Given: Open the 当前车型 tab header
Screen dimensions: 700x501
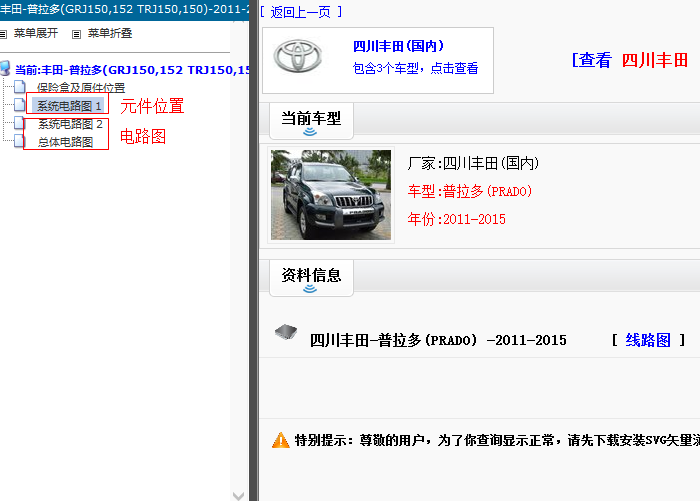Looking at the screenshot, I should [x=311, y=121].
